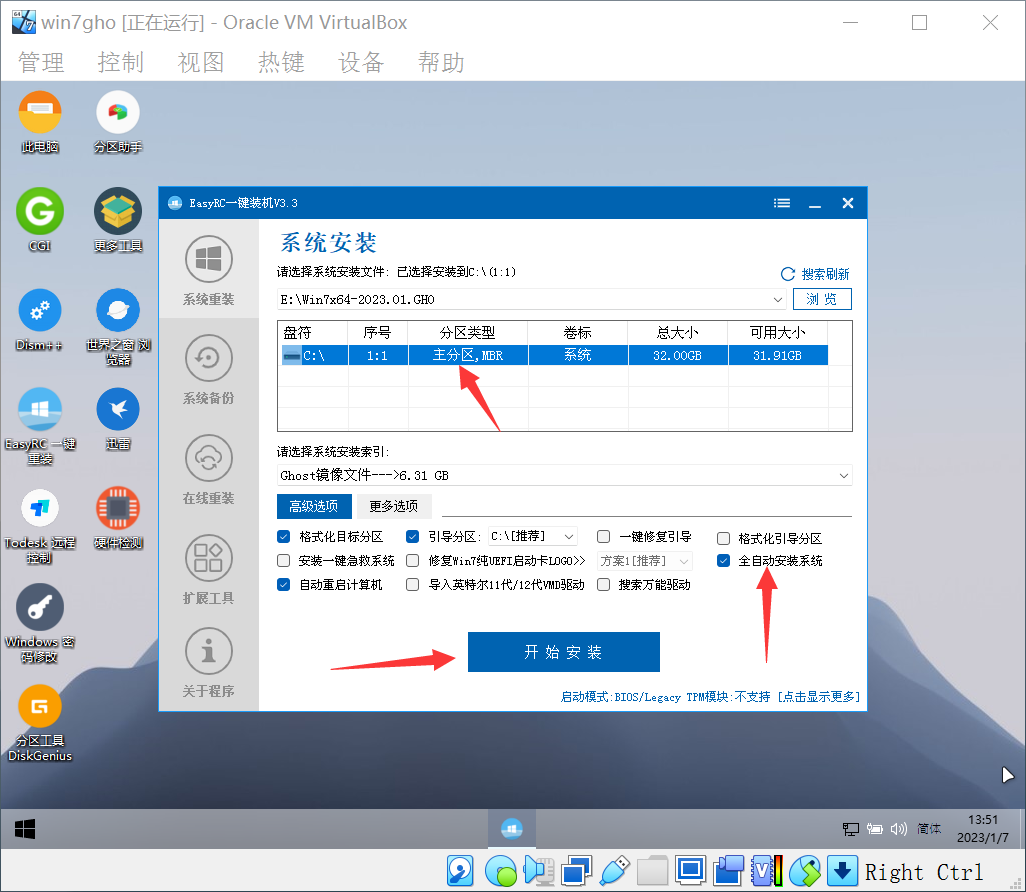Open Windows 密码修改 desktop icon
The image size is (1026, 892).
click(40, 624)
